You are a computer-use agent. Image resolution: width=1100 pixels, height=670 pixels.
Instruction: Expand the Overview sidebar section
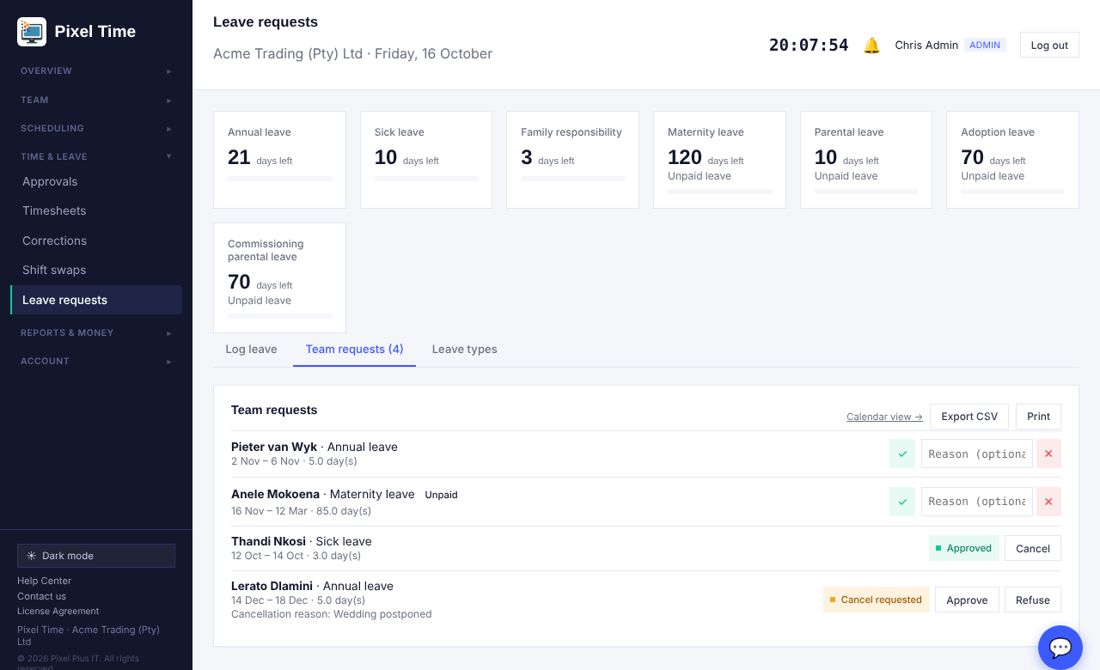[96, 71]
